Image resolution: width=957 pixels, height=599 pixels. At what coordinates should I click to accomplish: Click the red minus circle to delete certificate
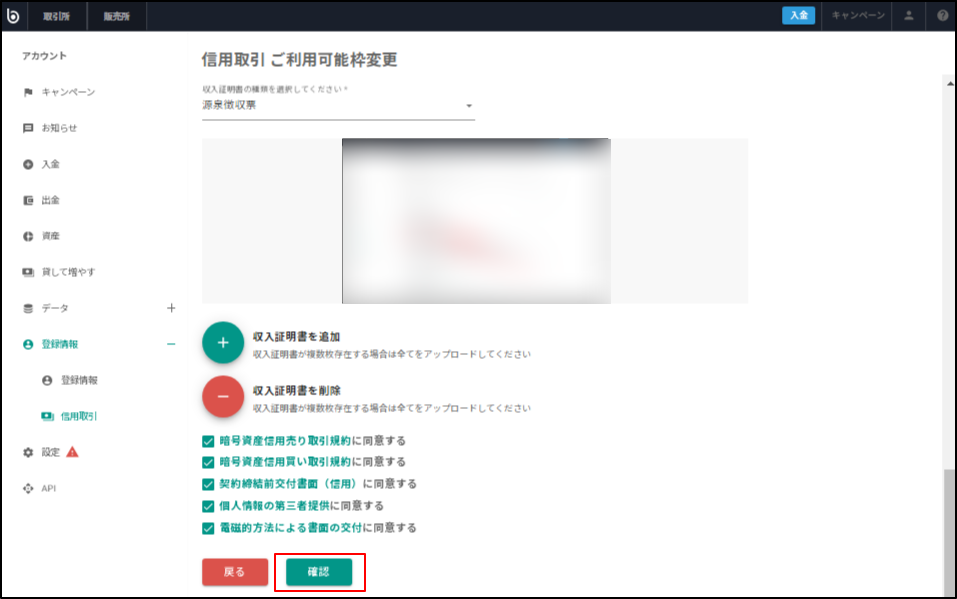click(223, 397)
